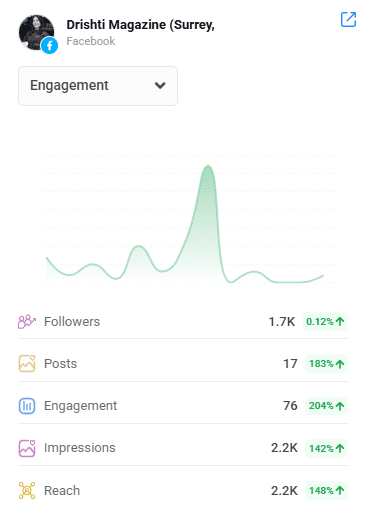Image resolution: width=369 pixels, height=525 pixels.
Task: Select the Posts row label
Action: point(61,364)
